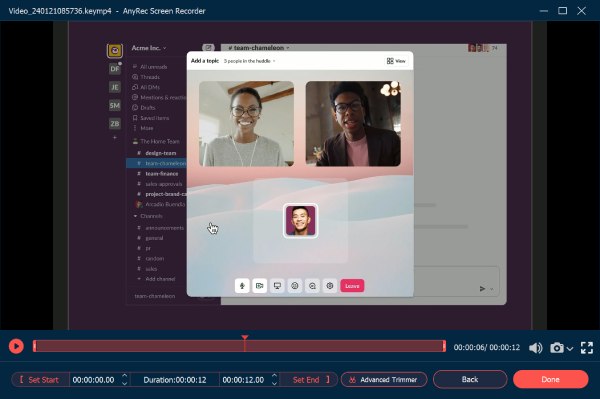Open Acme Inc. workspace dropdown
This screenshot has width=600, height=399.
point(149,48)
